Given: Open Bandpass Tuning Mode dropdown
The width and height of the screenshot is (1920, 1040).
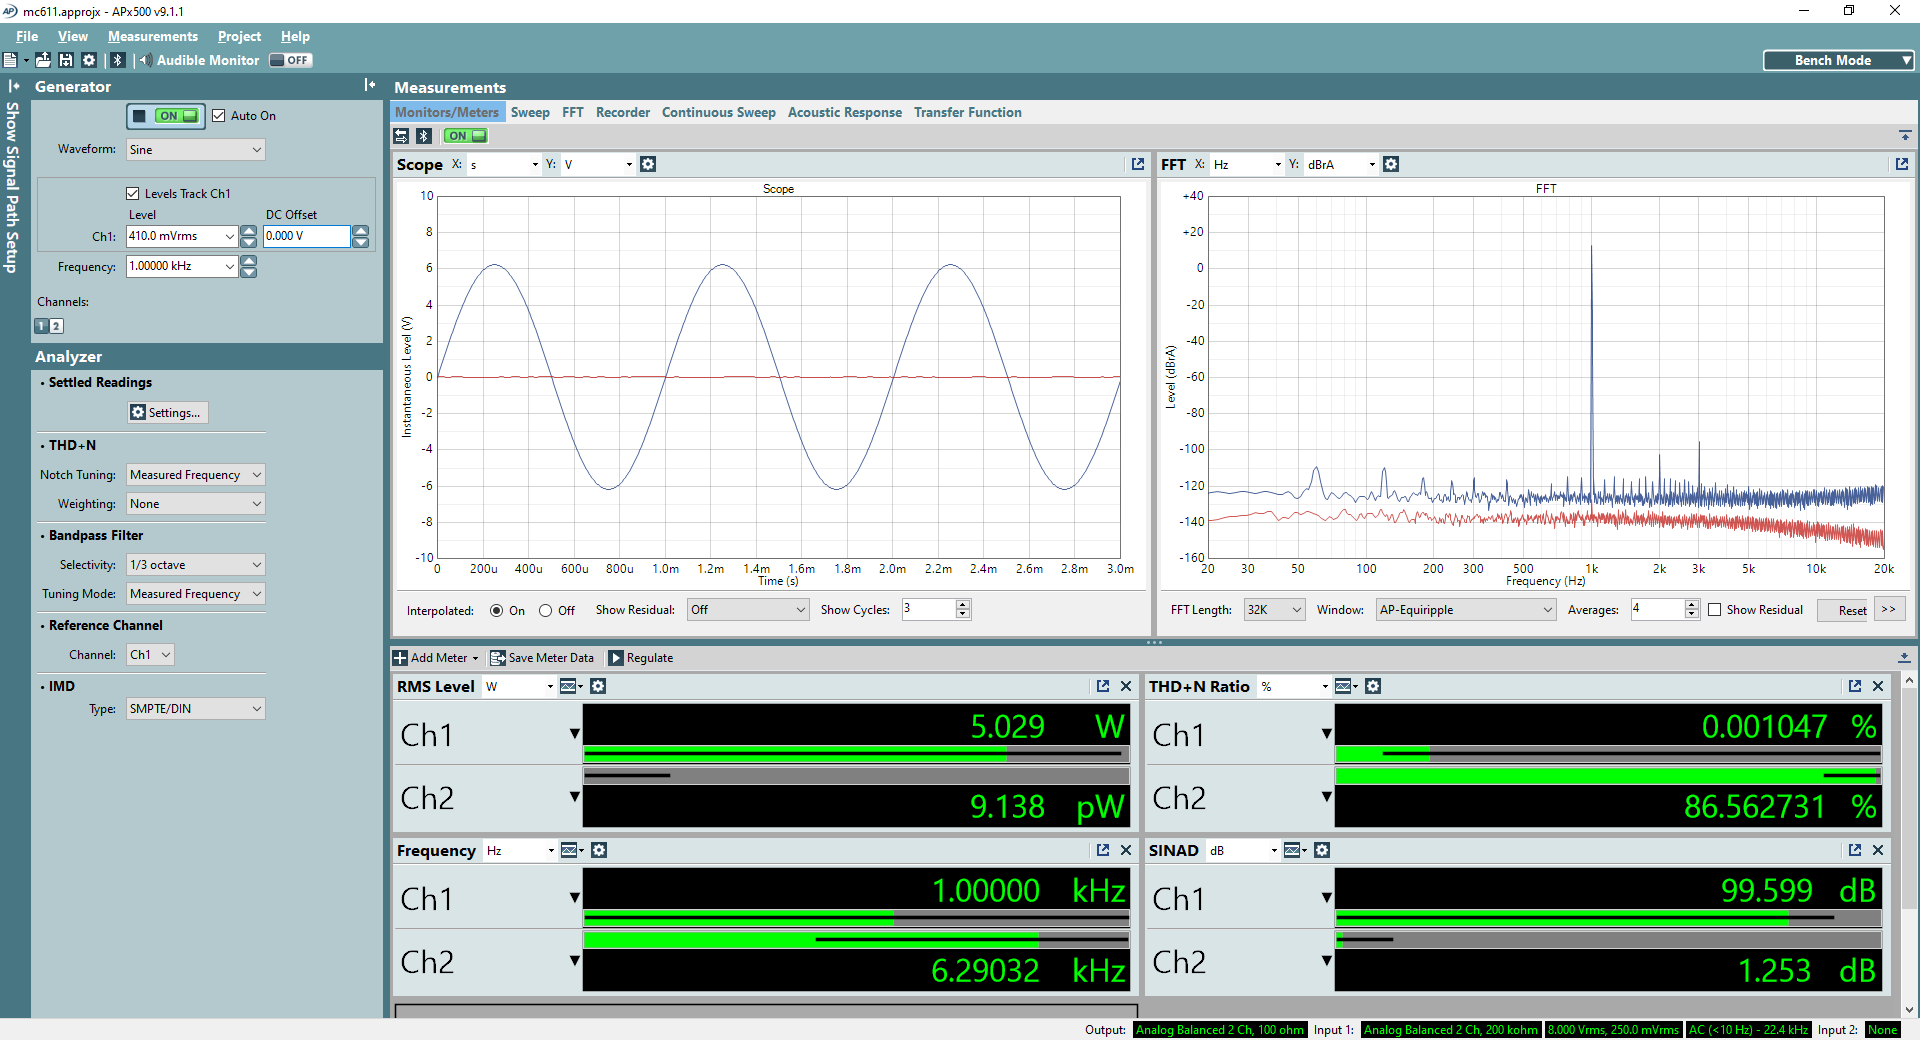Looking at the screenshot, I should pyautogui.click(x=196, y=594).
